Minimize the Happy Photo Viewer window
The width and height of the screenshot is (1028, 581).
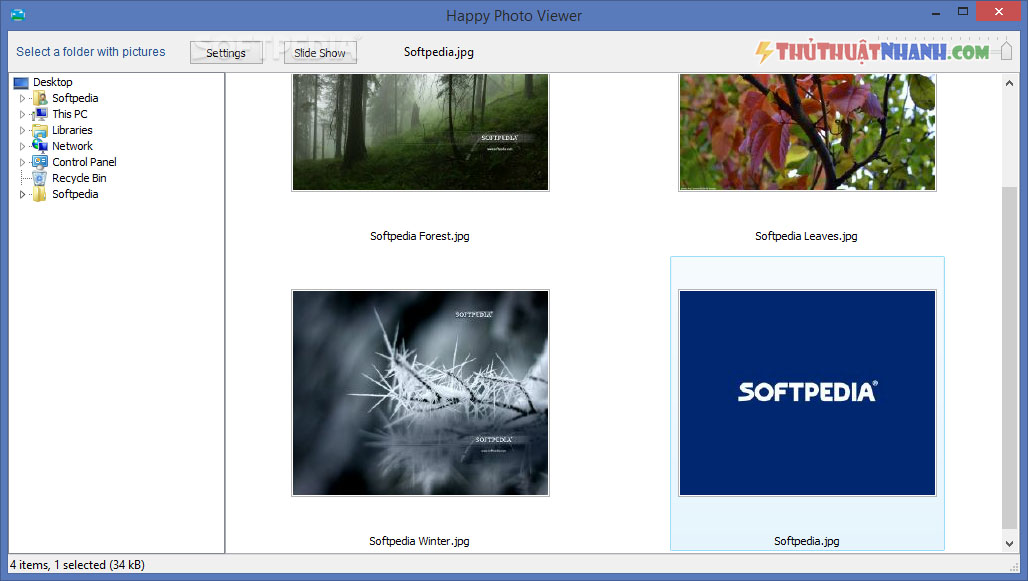936,12
